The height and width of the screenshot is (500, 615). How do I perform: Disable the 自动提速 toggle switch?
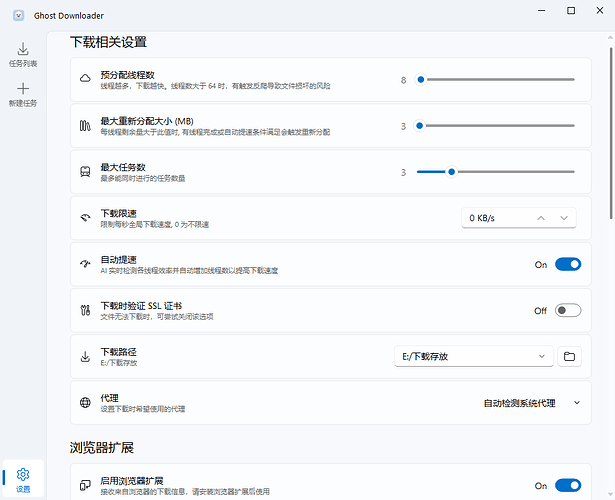point(567,264)
